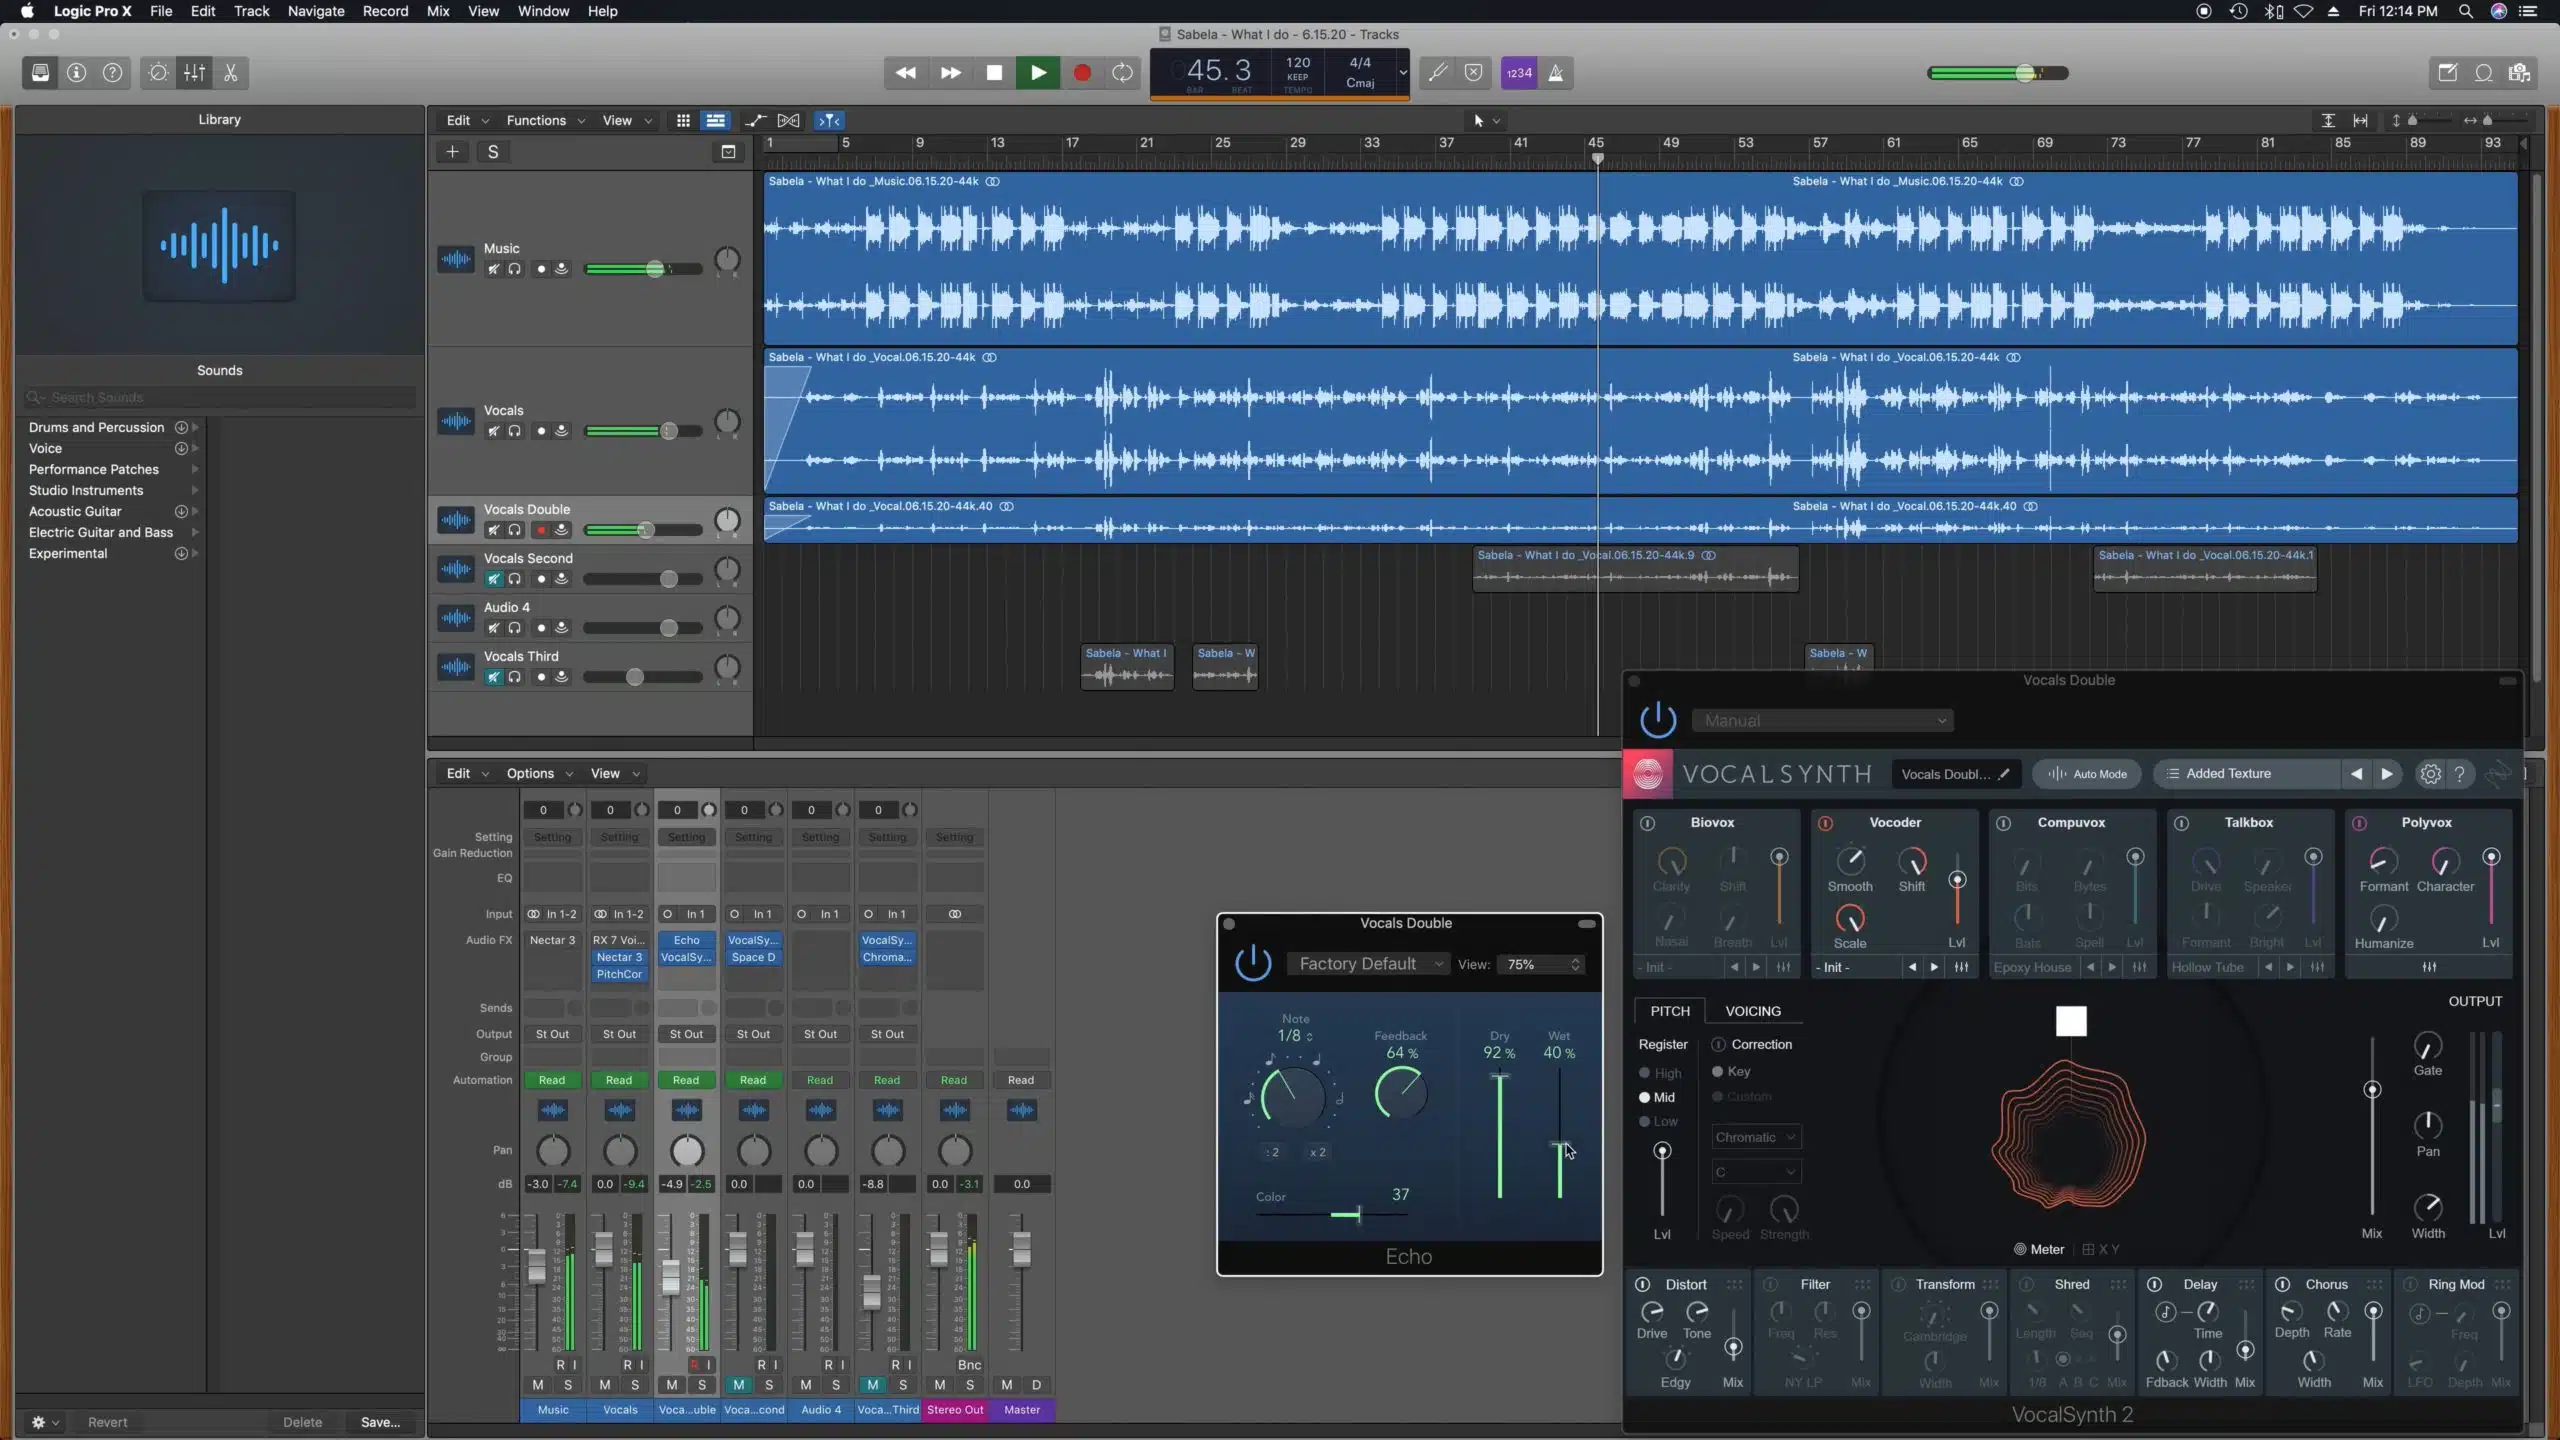Open the Library panel toolbar icon
This screenshot has width=2560, height=1440.
point(40,73)
